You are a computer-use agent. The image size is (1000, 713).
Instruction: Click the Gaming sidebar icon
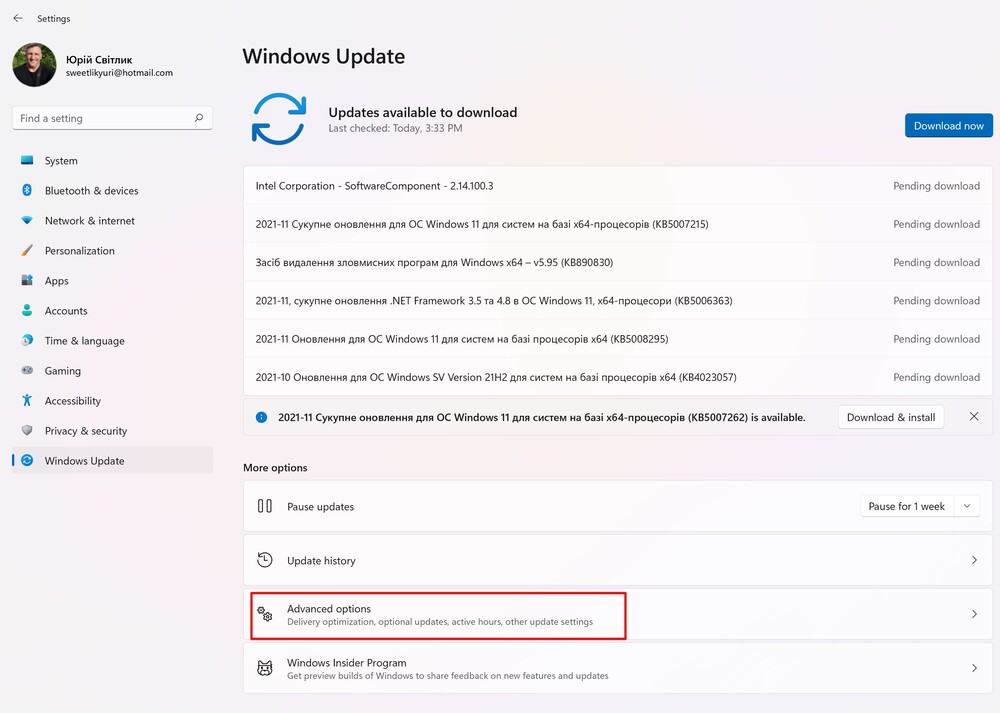click(x=27, y=370)
